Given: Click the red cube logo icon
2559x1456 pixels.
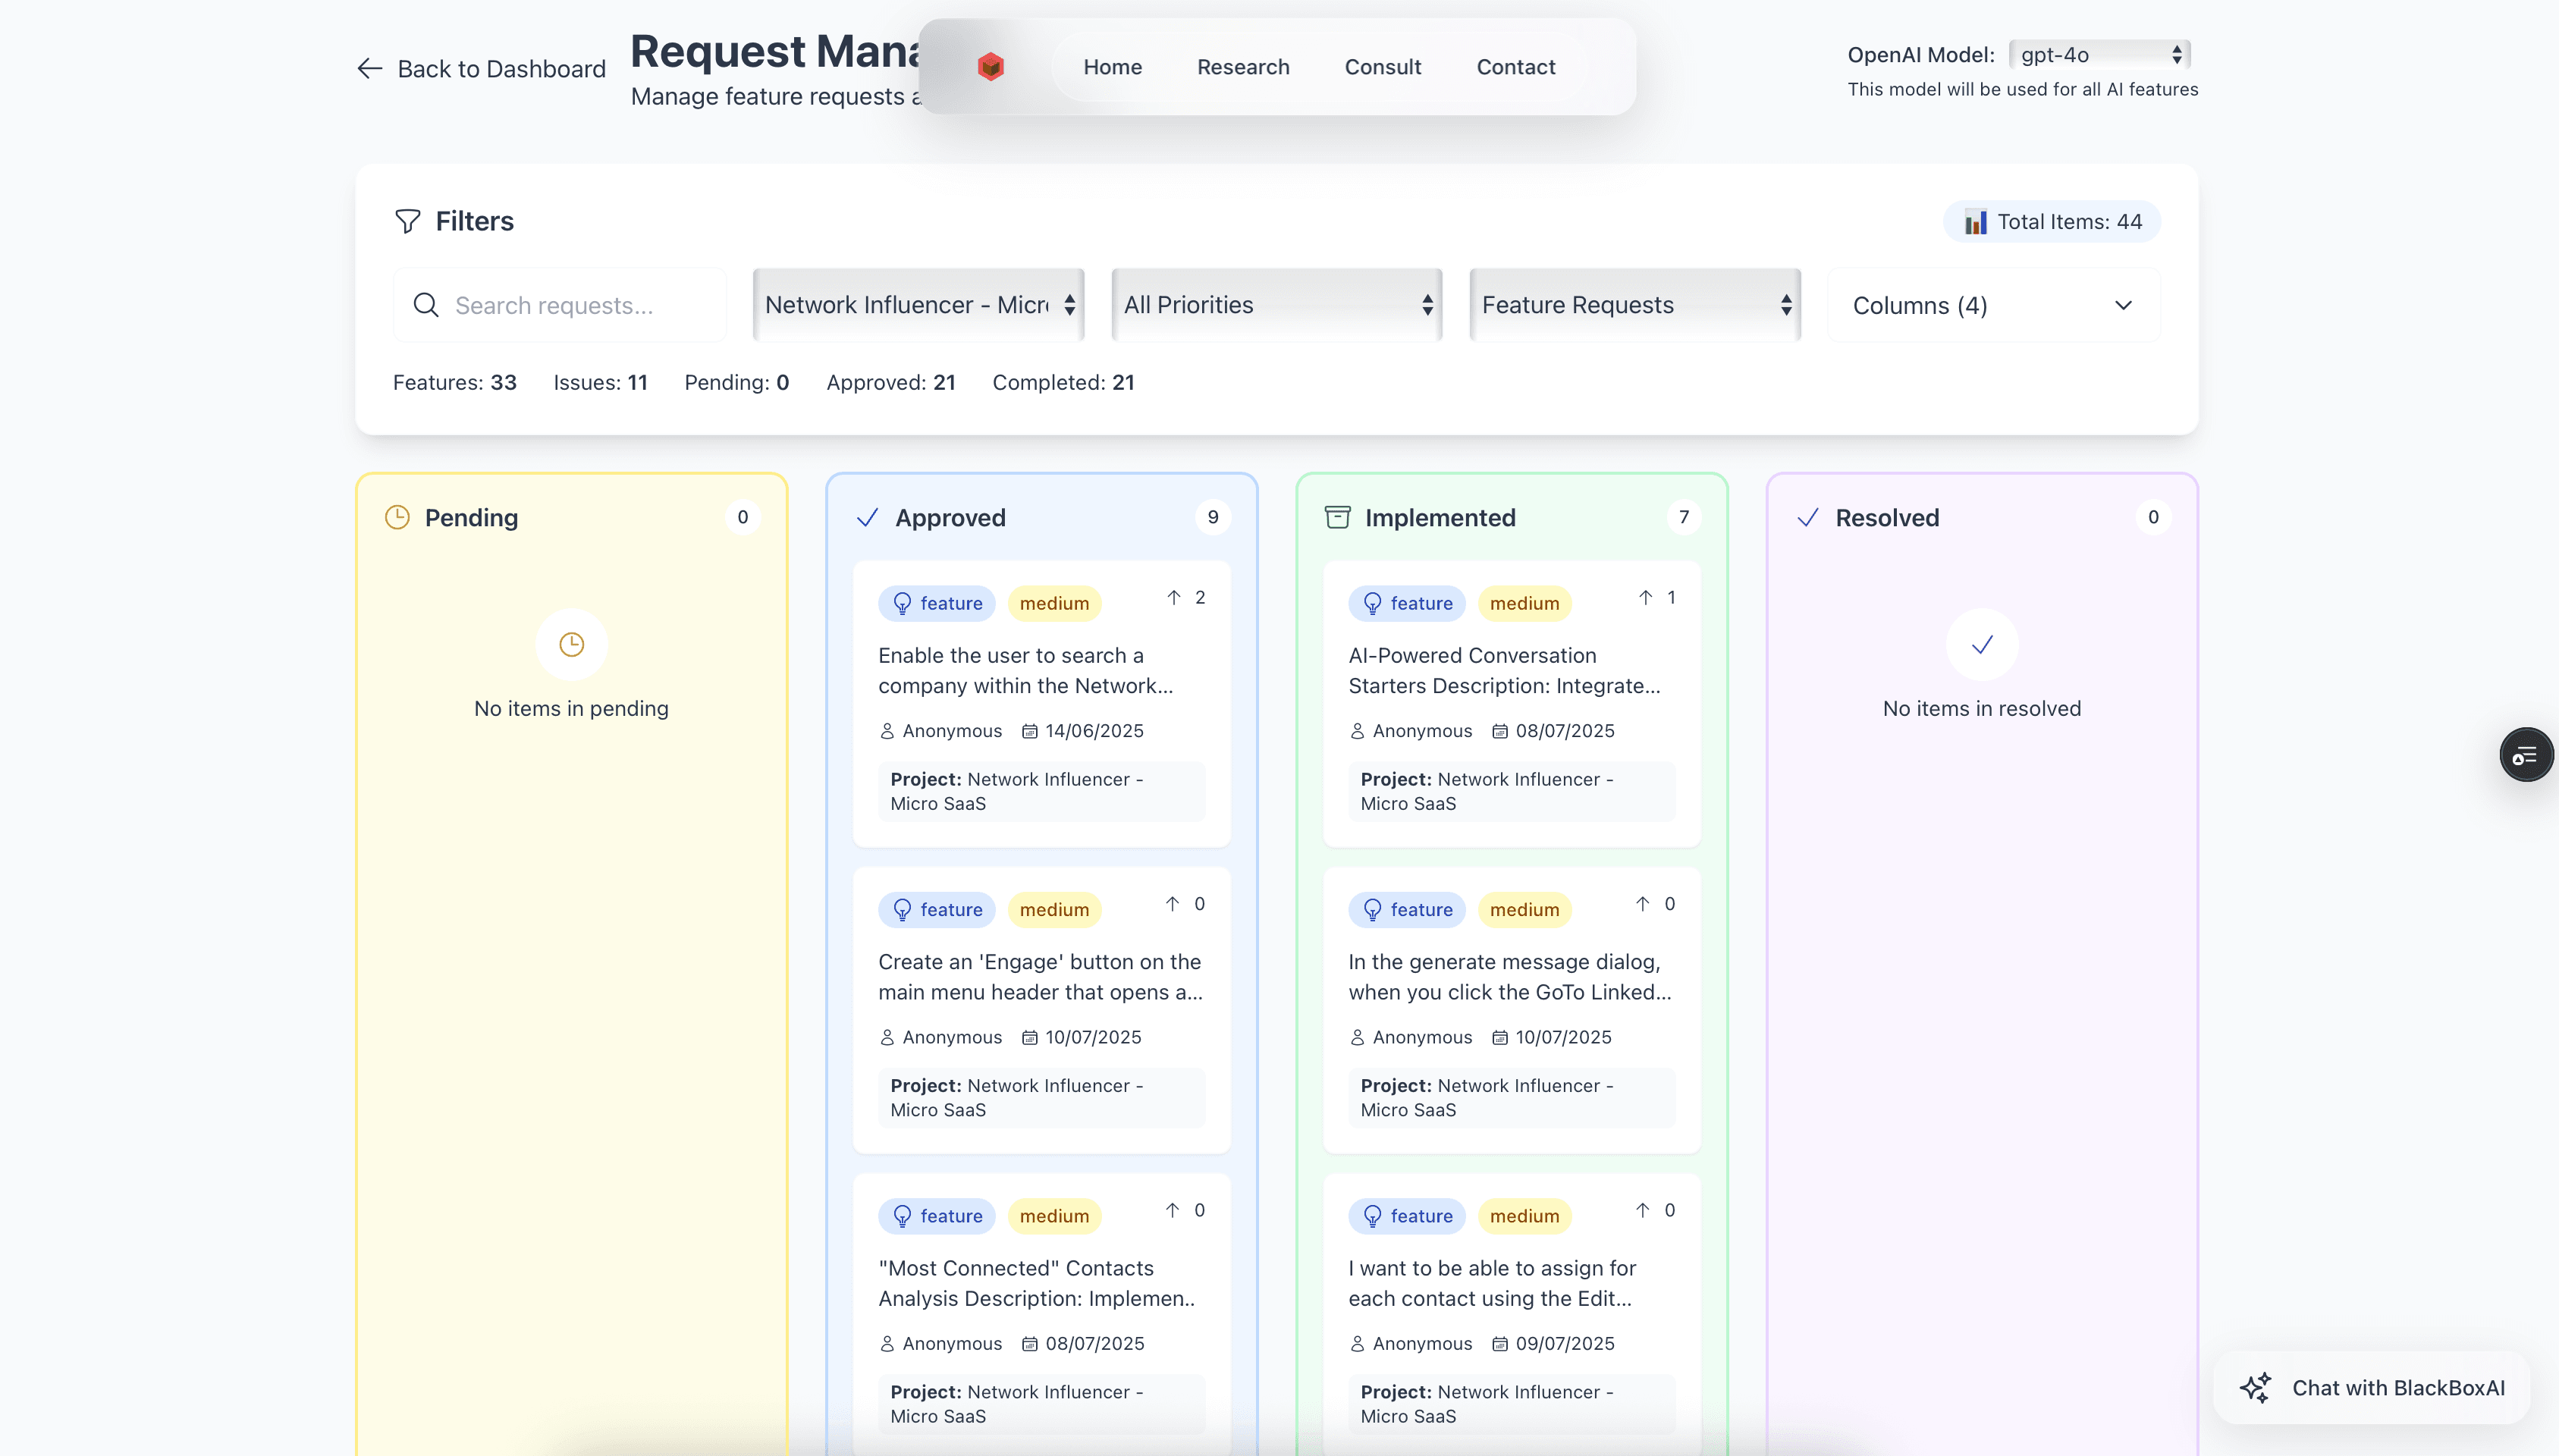Looking at the screenshot, I should (x=990, y=67).
